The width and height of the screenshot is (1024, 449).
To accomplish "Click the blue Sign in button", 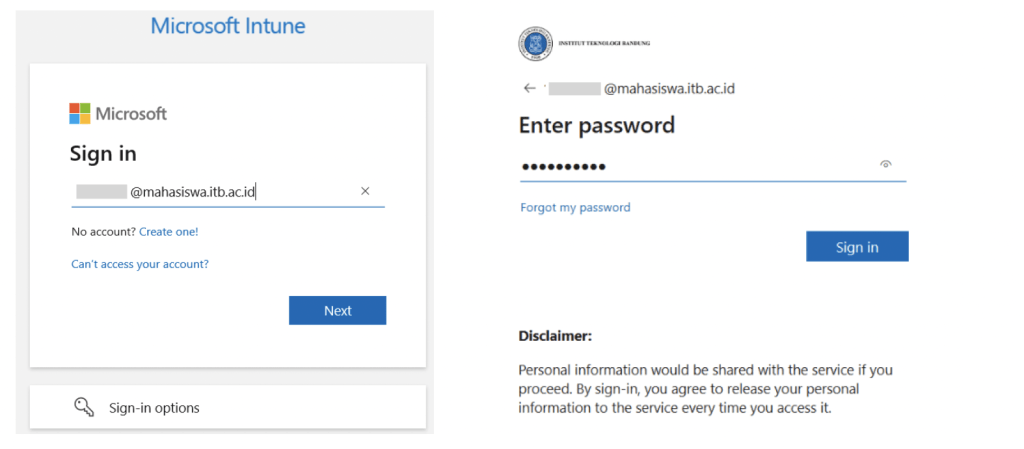I will [x=857, y=247].
